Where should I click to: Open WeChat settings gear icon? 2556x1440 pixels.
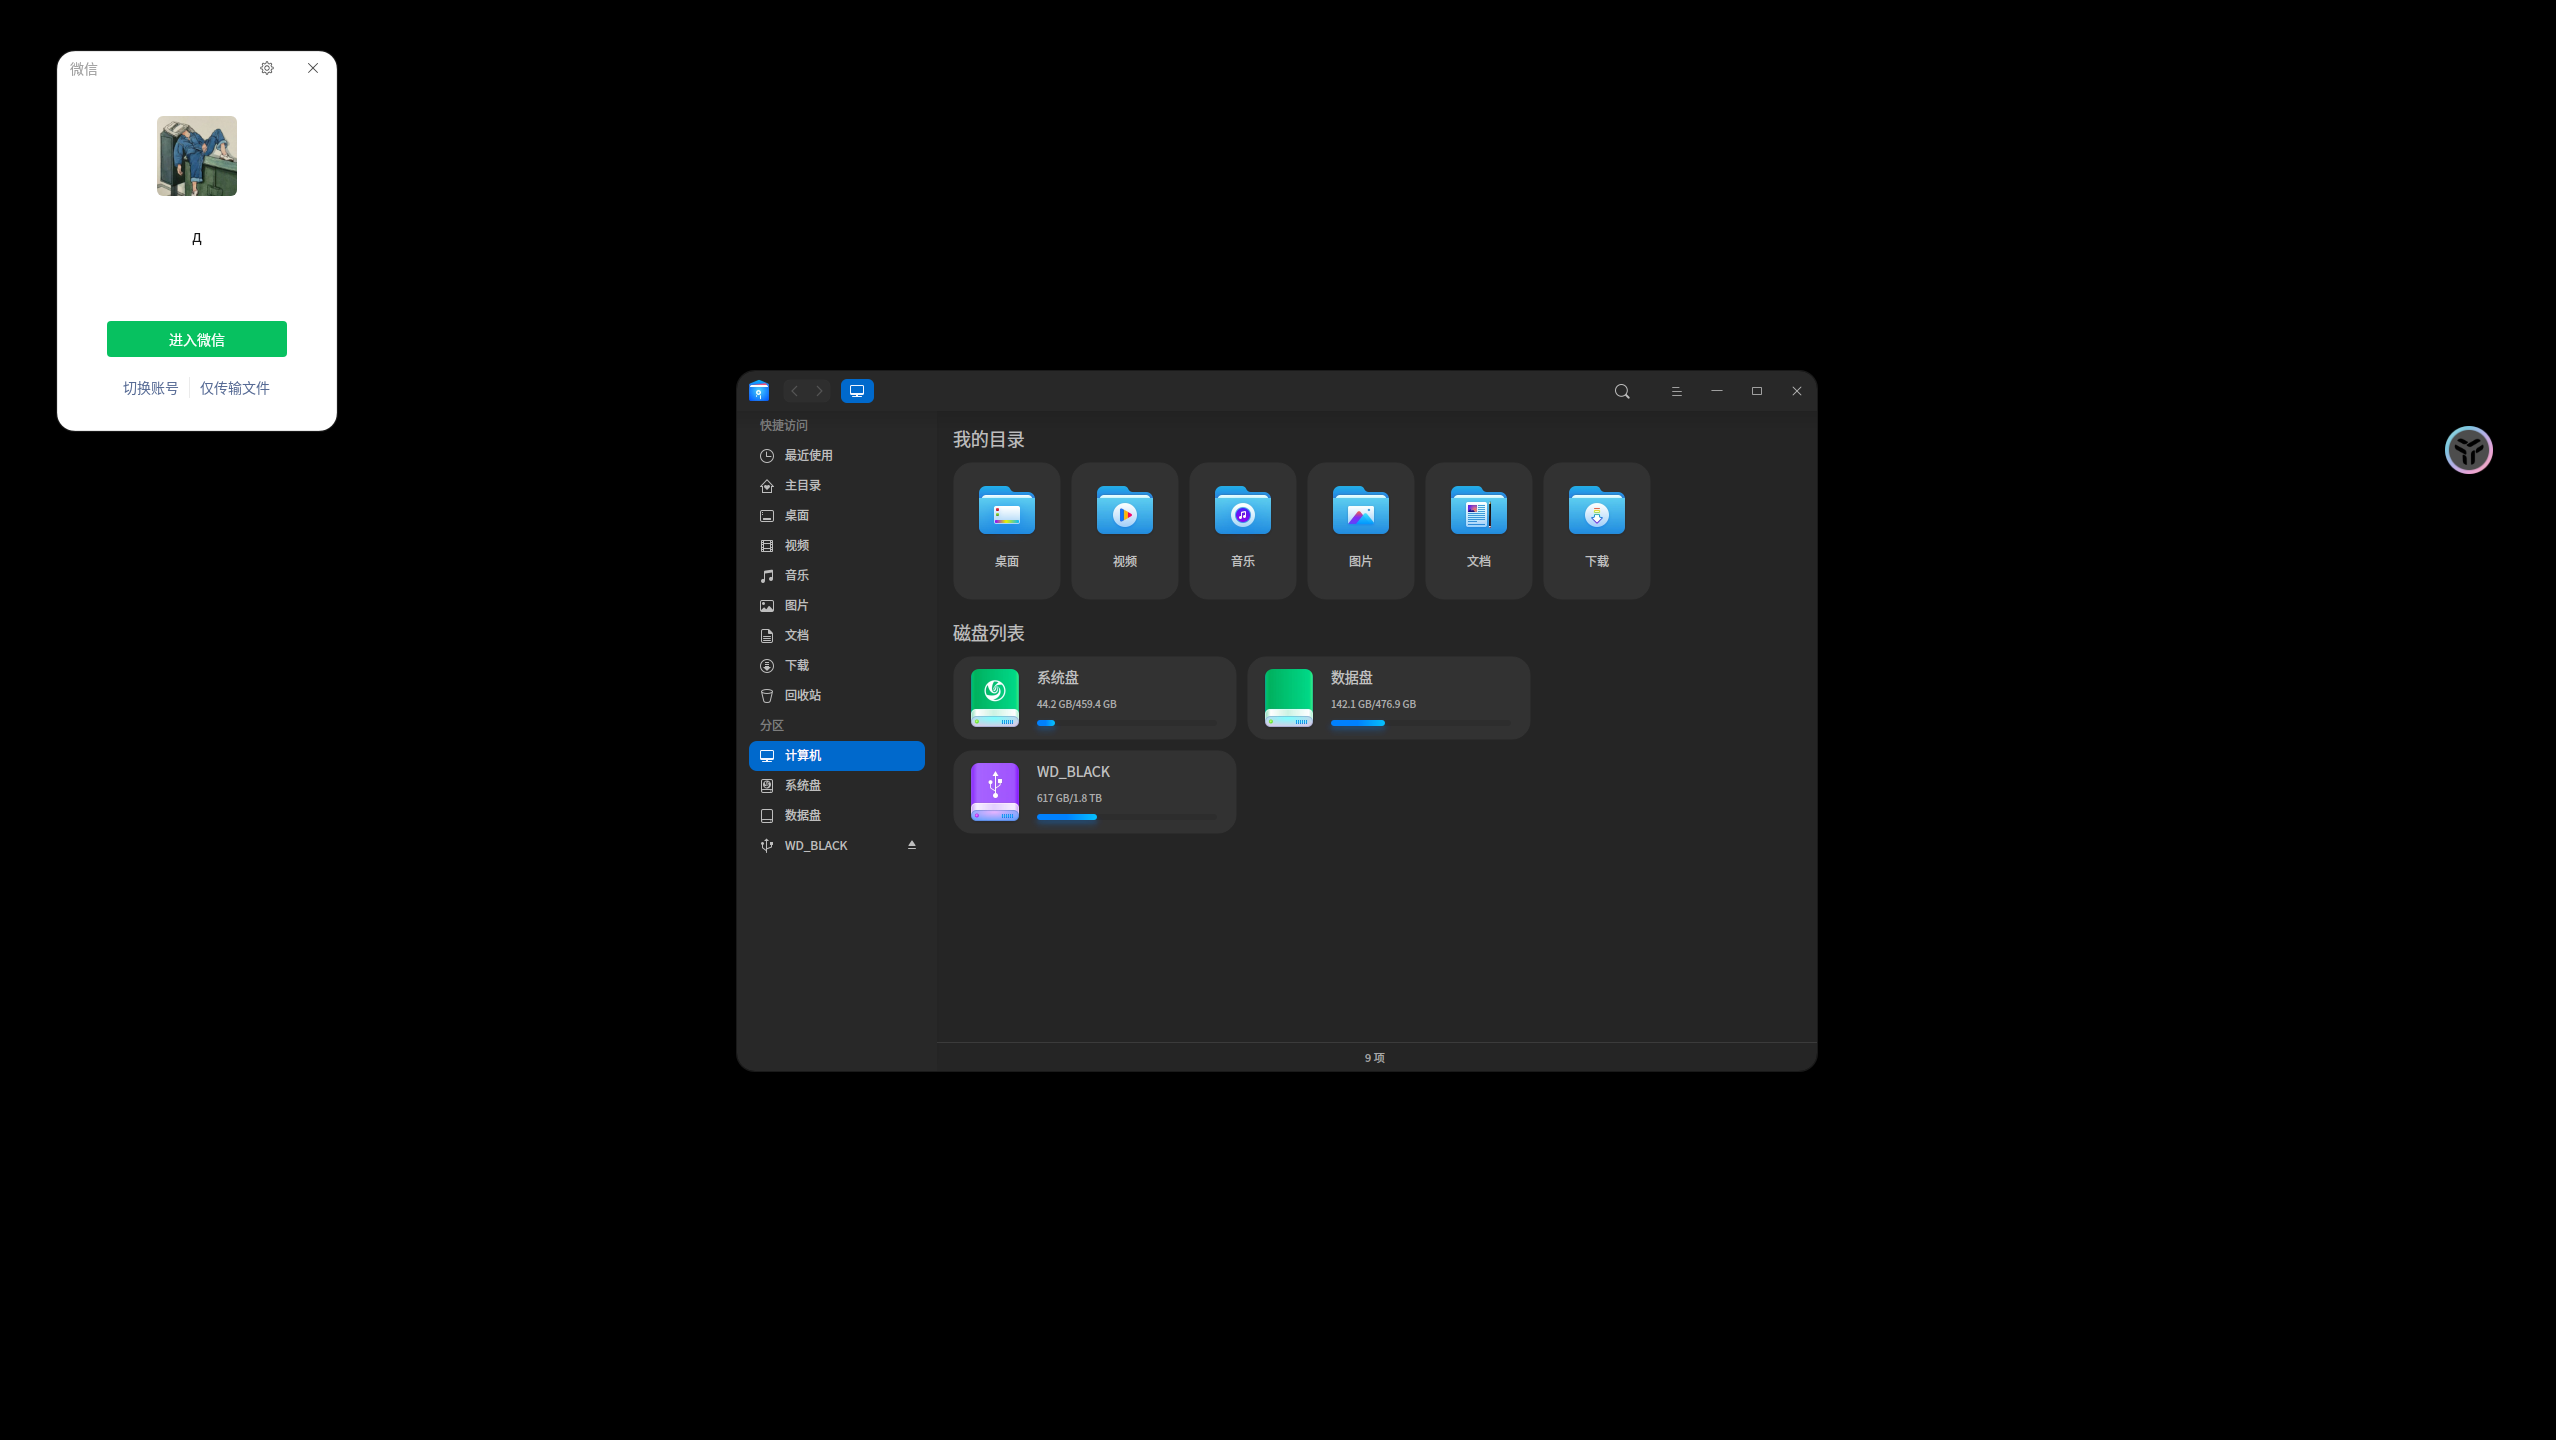click(267, 68)
